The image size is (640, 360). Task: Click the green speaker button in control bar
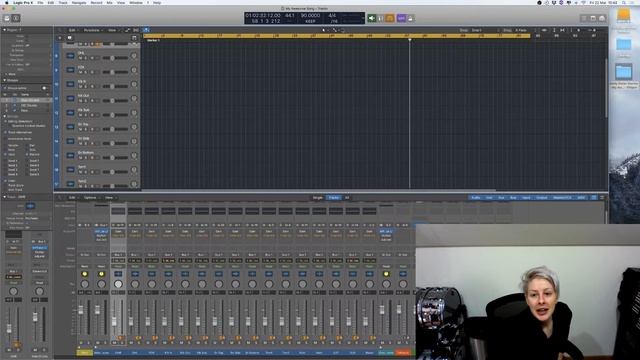click(x=371, y=18)
